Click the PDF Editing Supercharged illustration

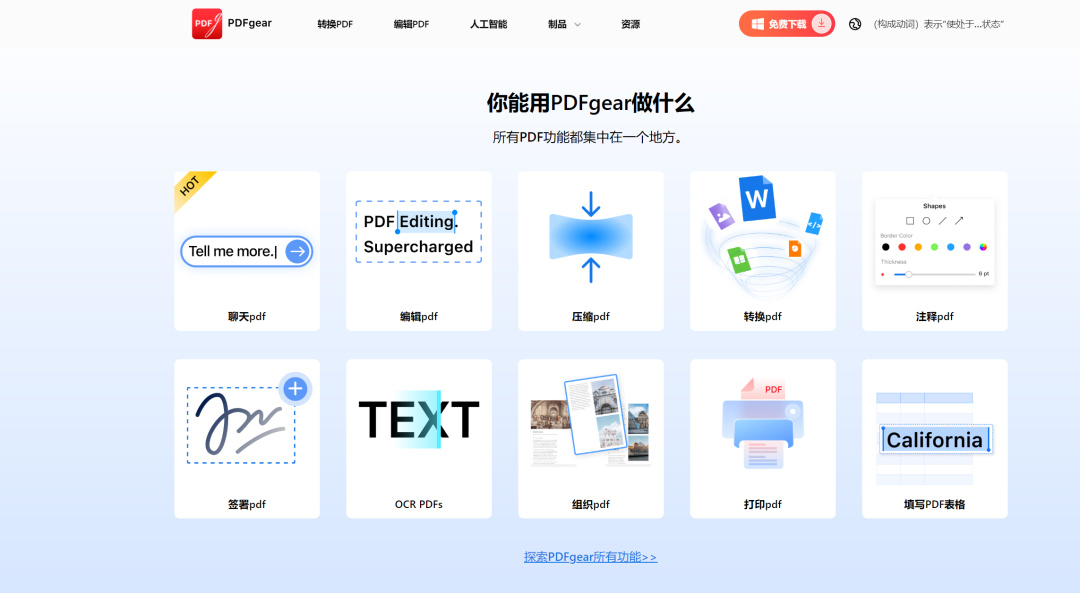(419, 232)
